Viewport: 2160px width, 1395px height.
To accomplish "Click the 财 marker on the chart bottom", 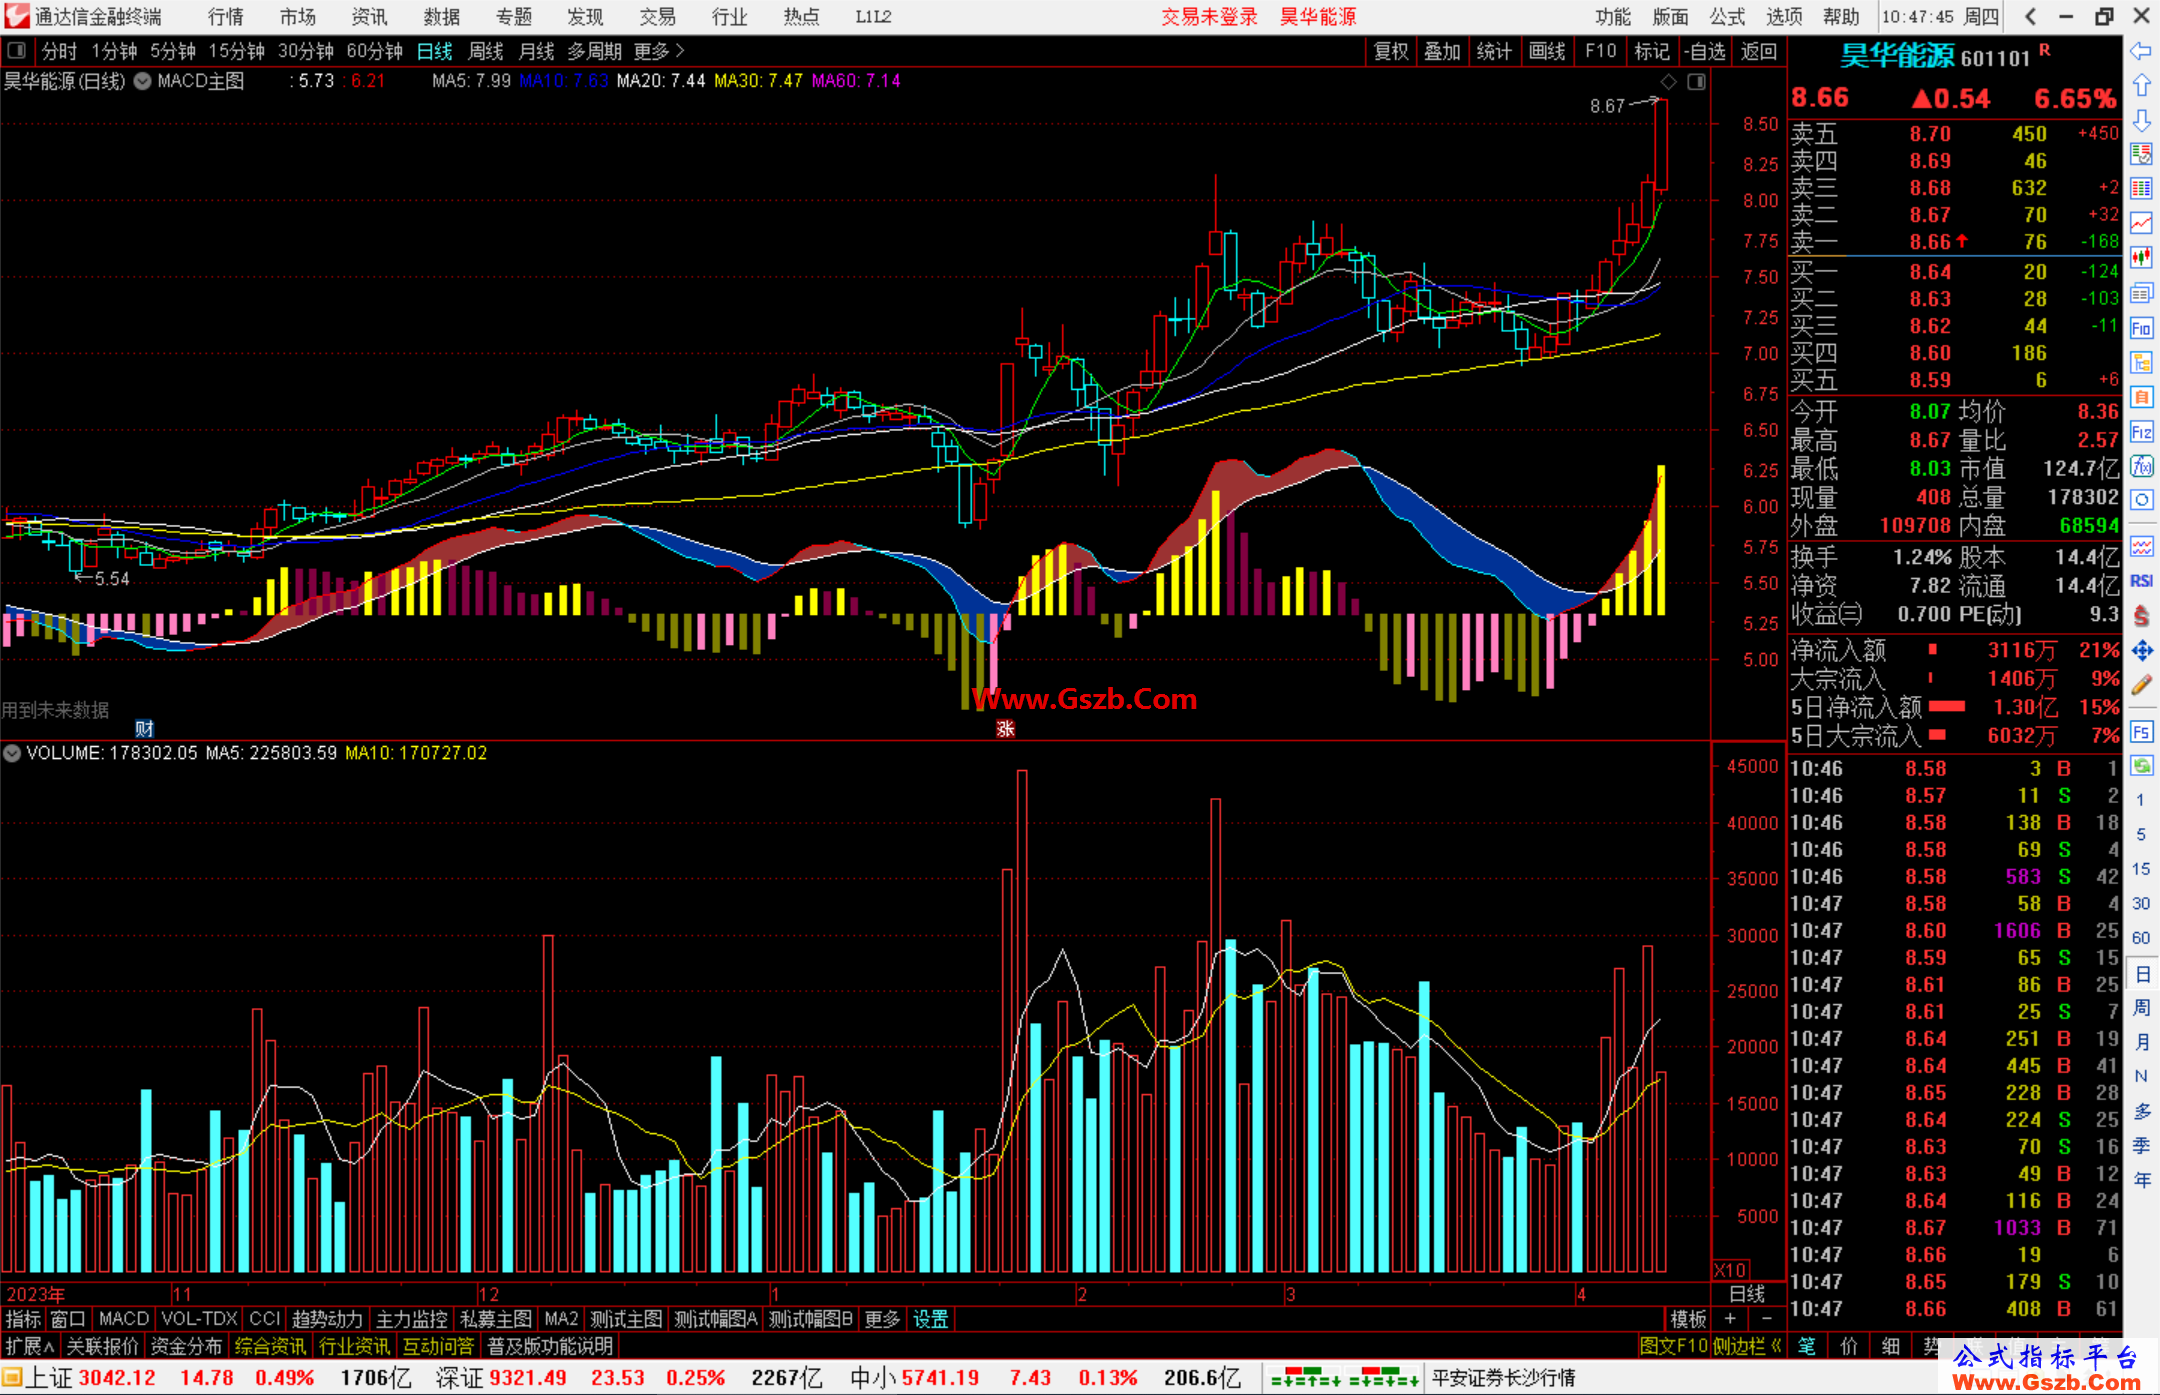I will [x=144, y=729].
